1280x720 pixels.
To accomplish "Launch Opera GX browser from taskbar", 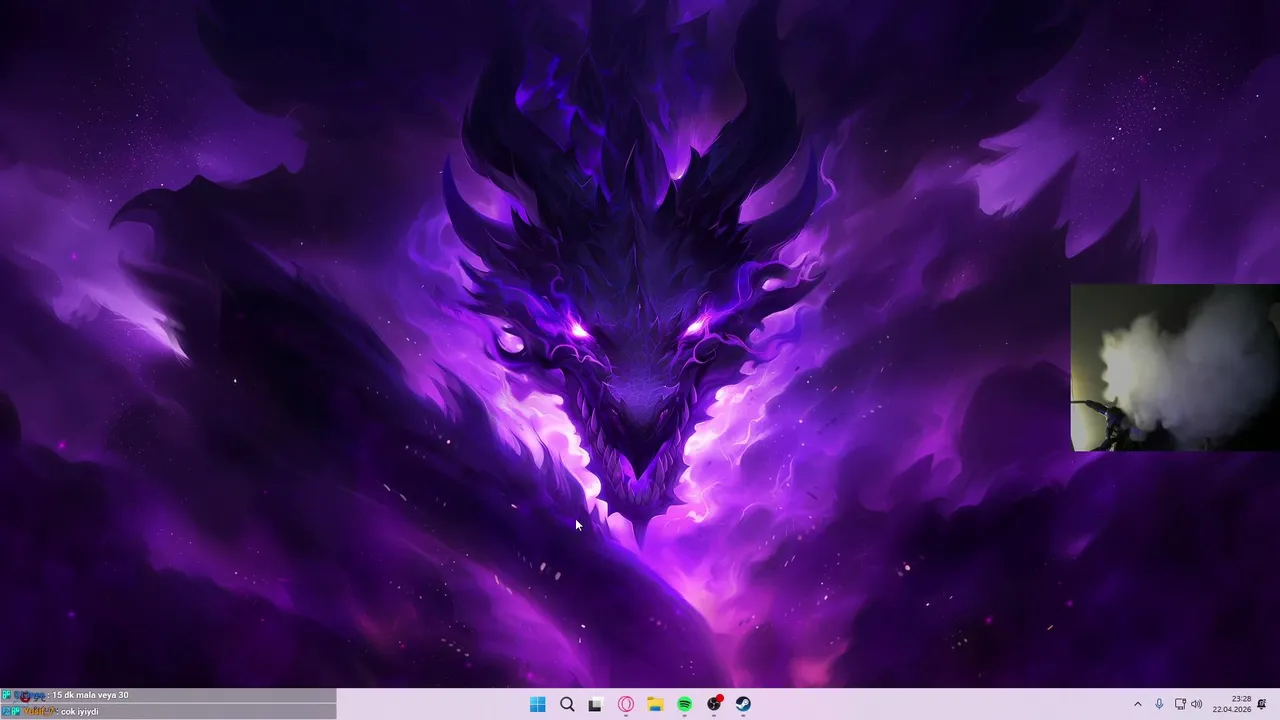I will coord(626,704).
